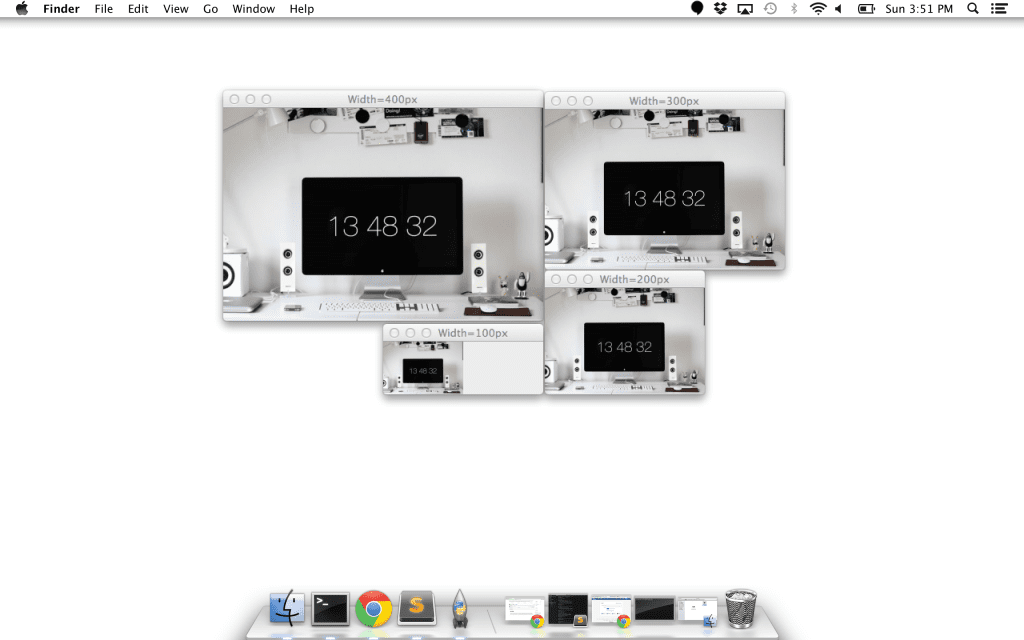Open Sublime Text from the Dock
Viewport: 1024px width, 640px height.
coord(417,607)
